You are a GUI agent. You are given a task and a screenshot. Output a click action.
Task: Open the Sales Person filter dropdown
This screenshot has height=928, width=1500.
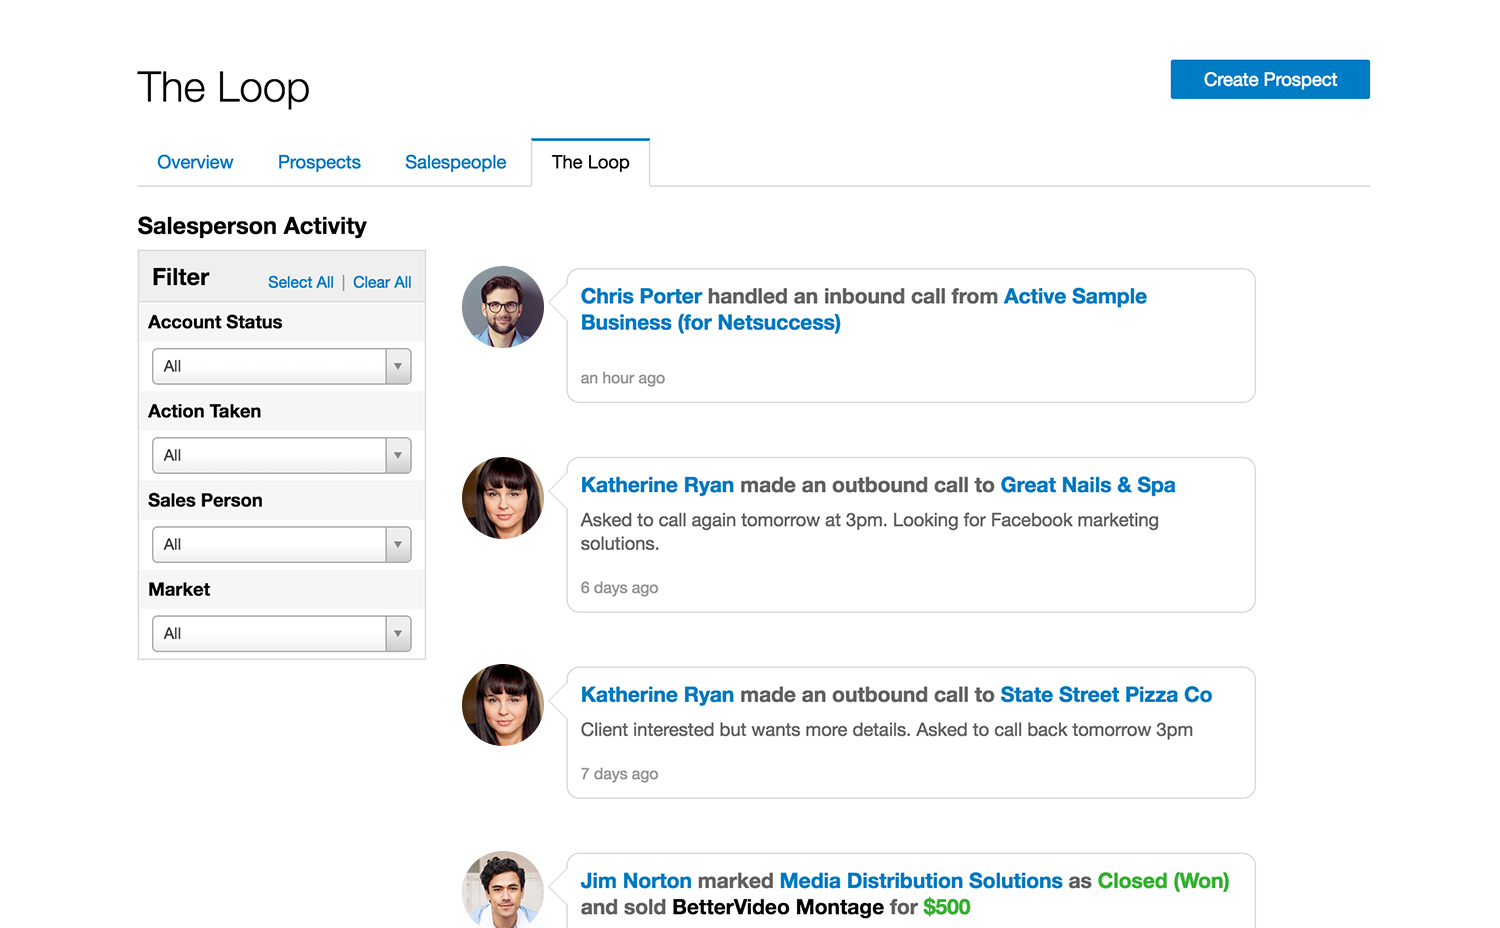281,544
